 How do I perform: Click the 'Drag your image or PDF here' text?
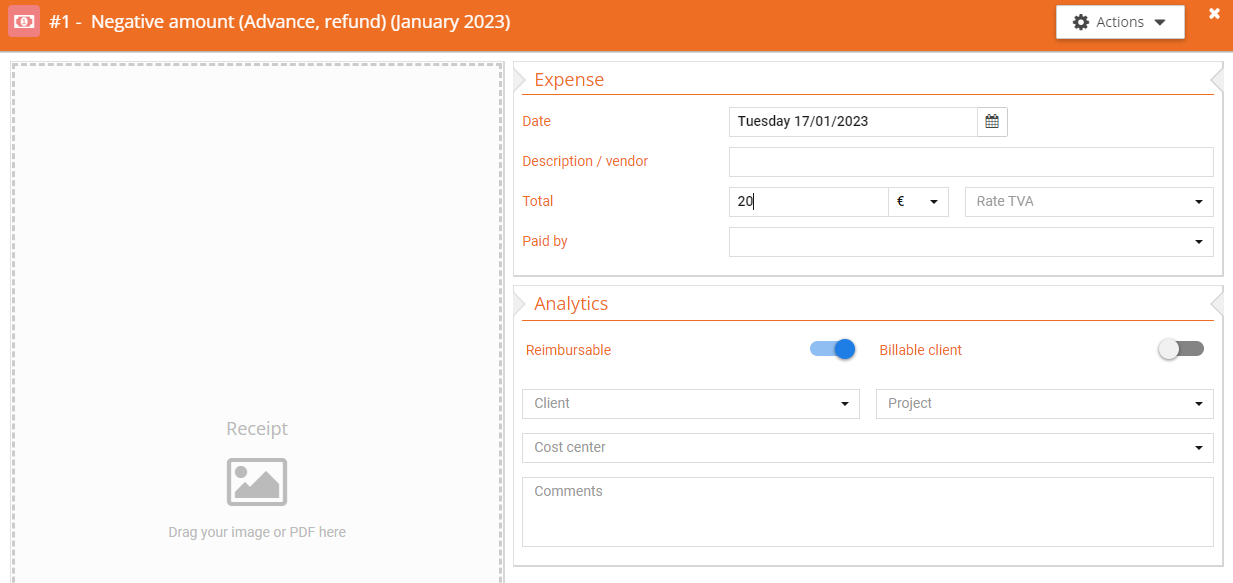tap(257, 532)
